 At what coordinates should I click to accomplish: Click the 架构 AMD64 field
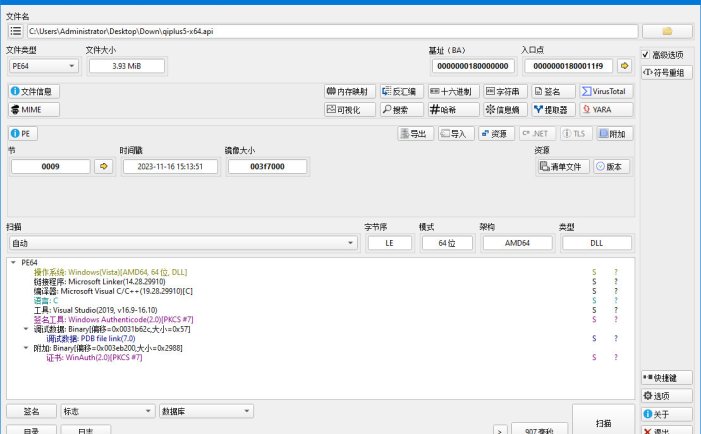tap(517, 243)
